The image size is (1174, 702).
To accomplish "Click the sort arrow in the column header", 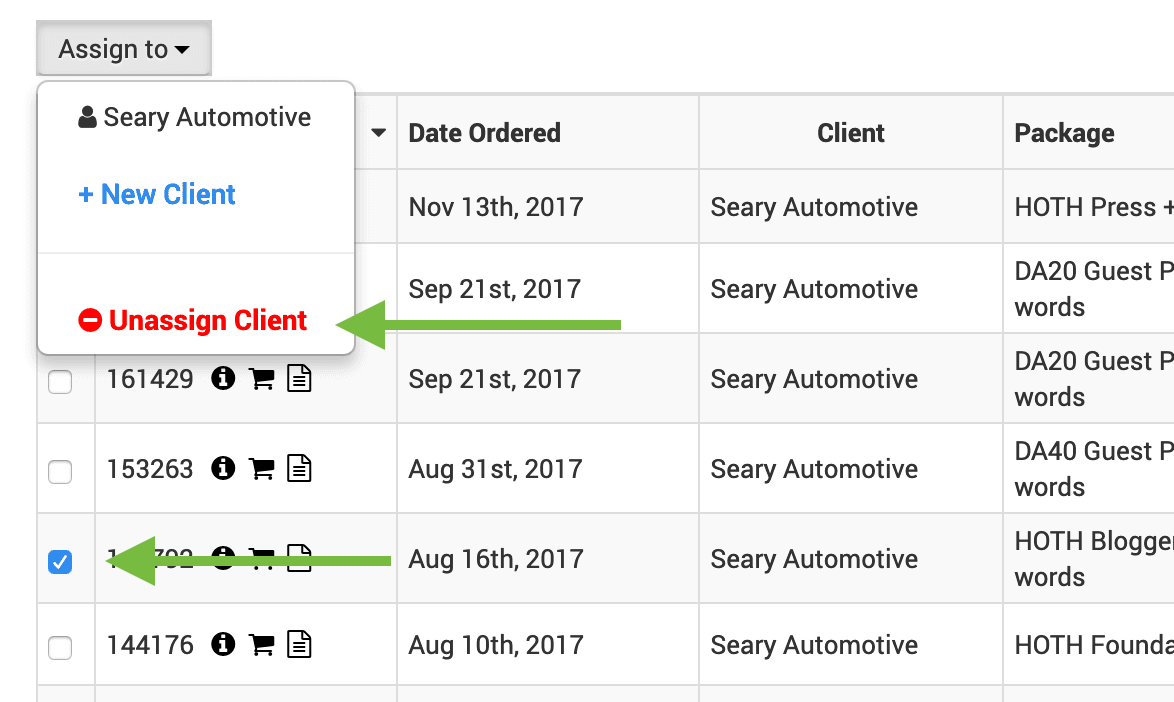I will coord(378,132).
